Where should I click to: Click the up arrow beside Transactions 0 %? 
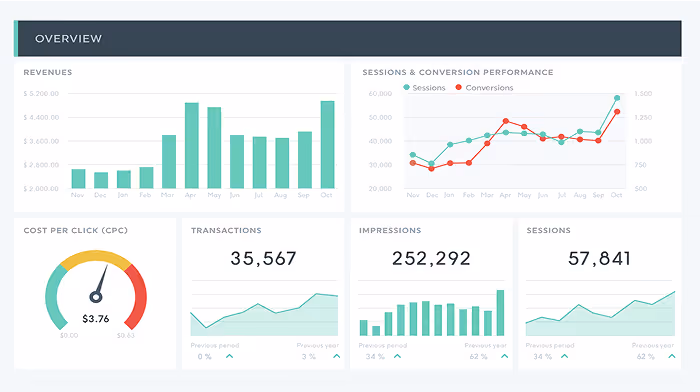229,356
